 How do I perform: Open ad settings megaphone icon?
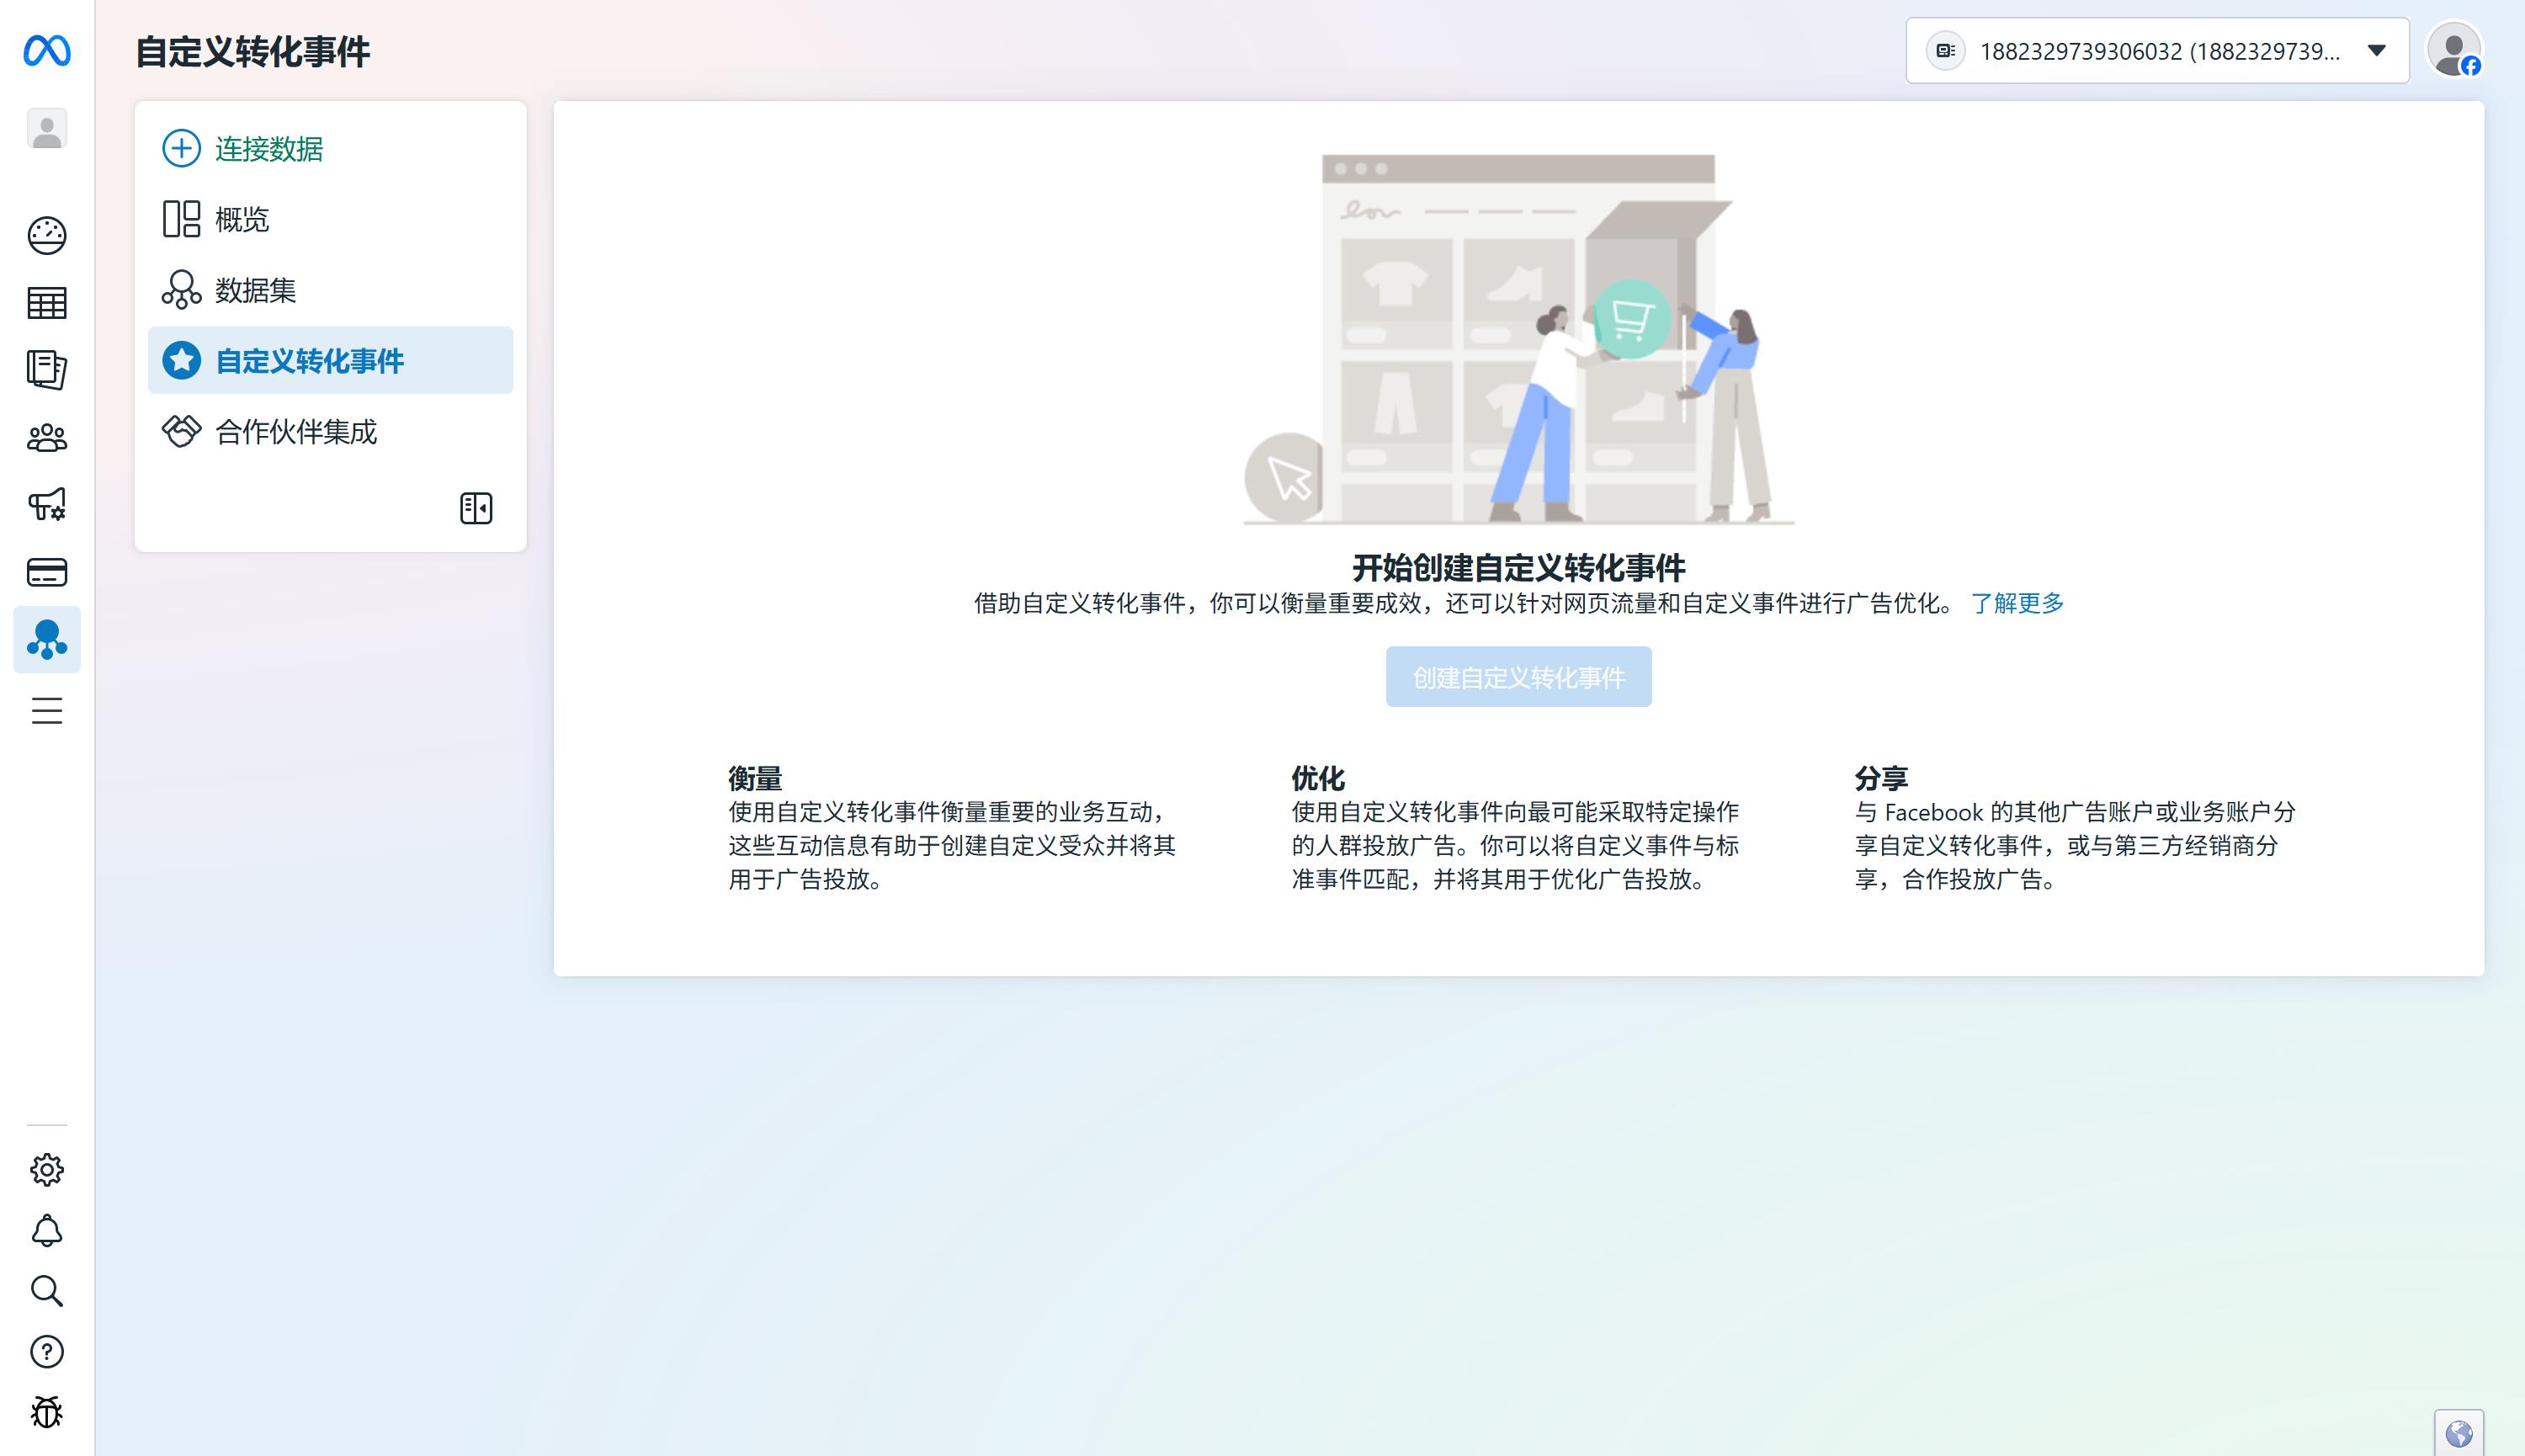47,504
